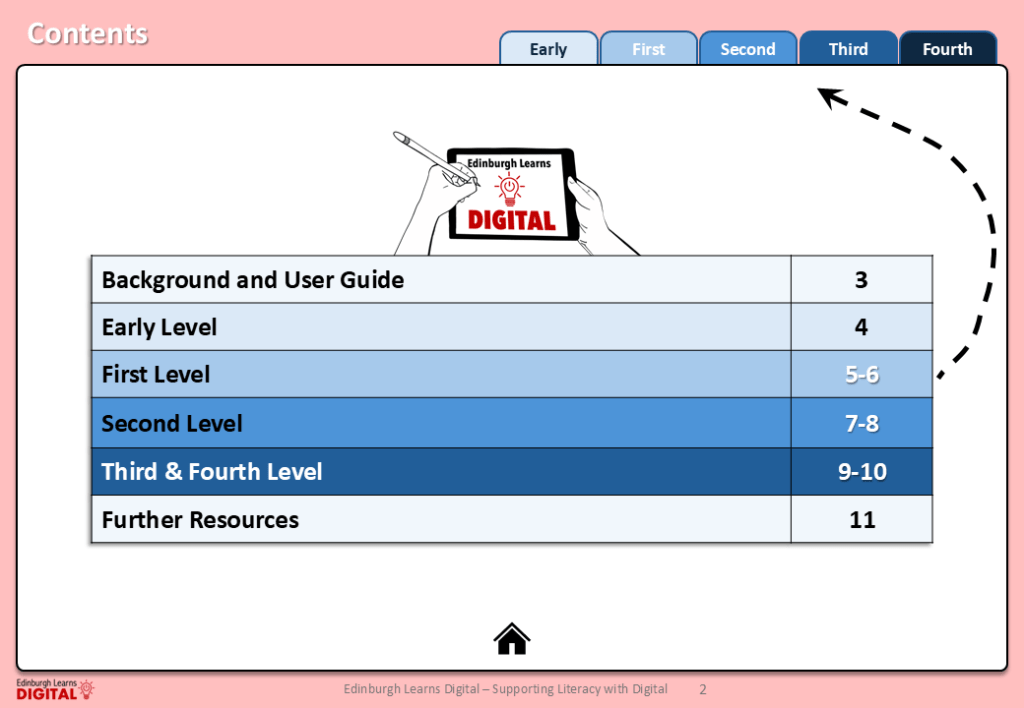1024x708 pixels.
Task: Open the Fourth level tab
Action: [x=947, y=49]
